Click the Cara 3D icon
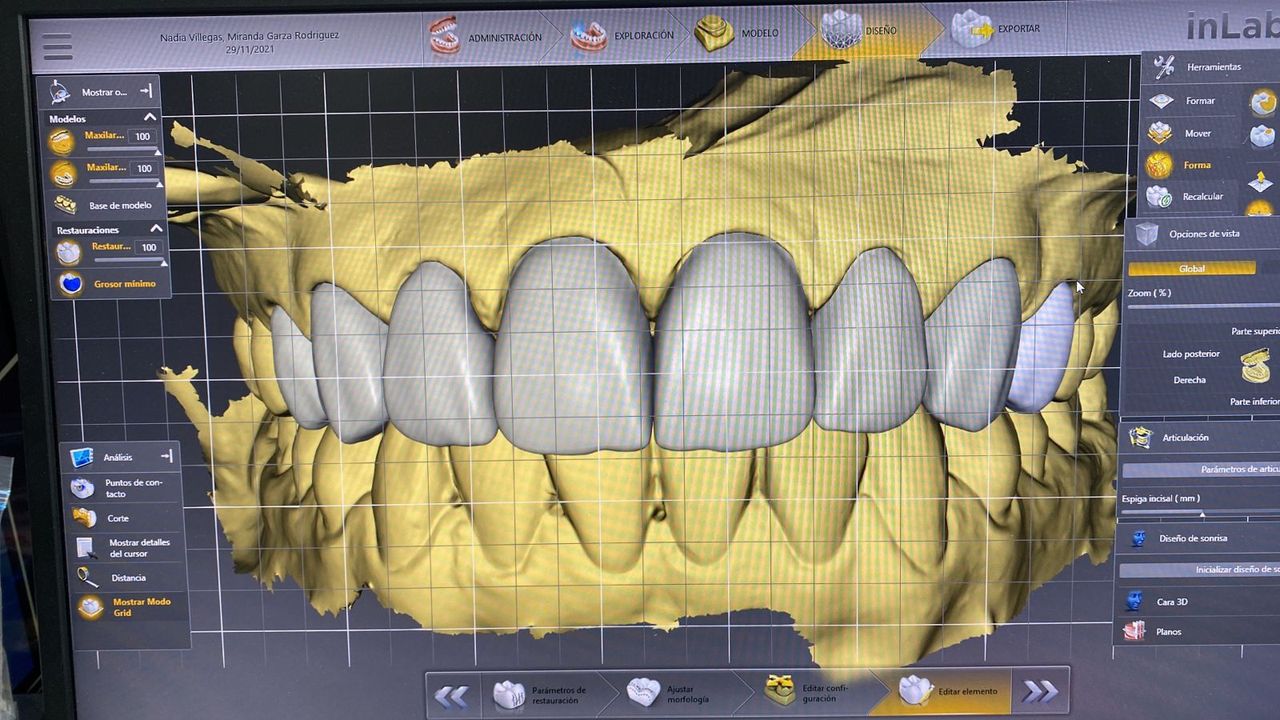Viewport: 1280px width, 720px height. 1134,601
